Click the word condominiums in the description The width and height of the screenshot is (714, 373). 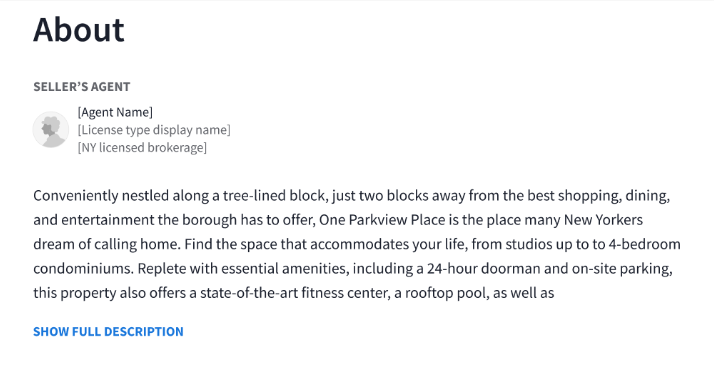click(83, 269)
